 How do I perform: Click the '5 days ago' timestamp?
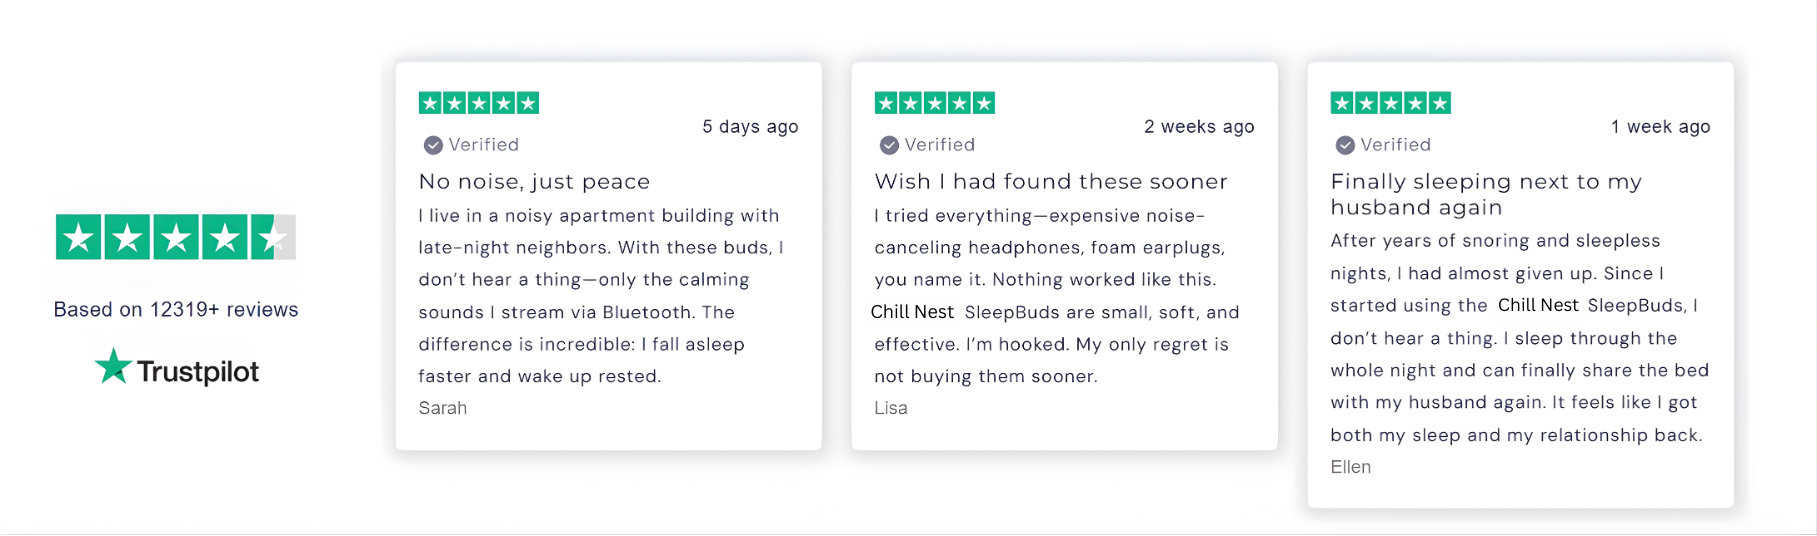750,127
